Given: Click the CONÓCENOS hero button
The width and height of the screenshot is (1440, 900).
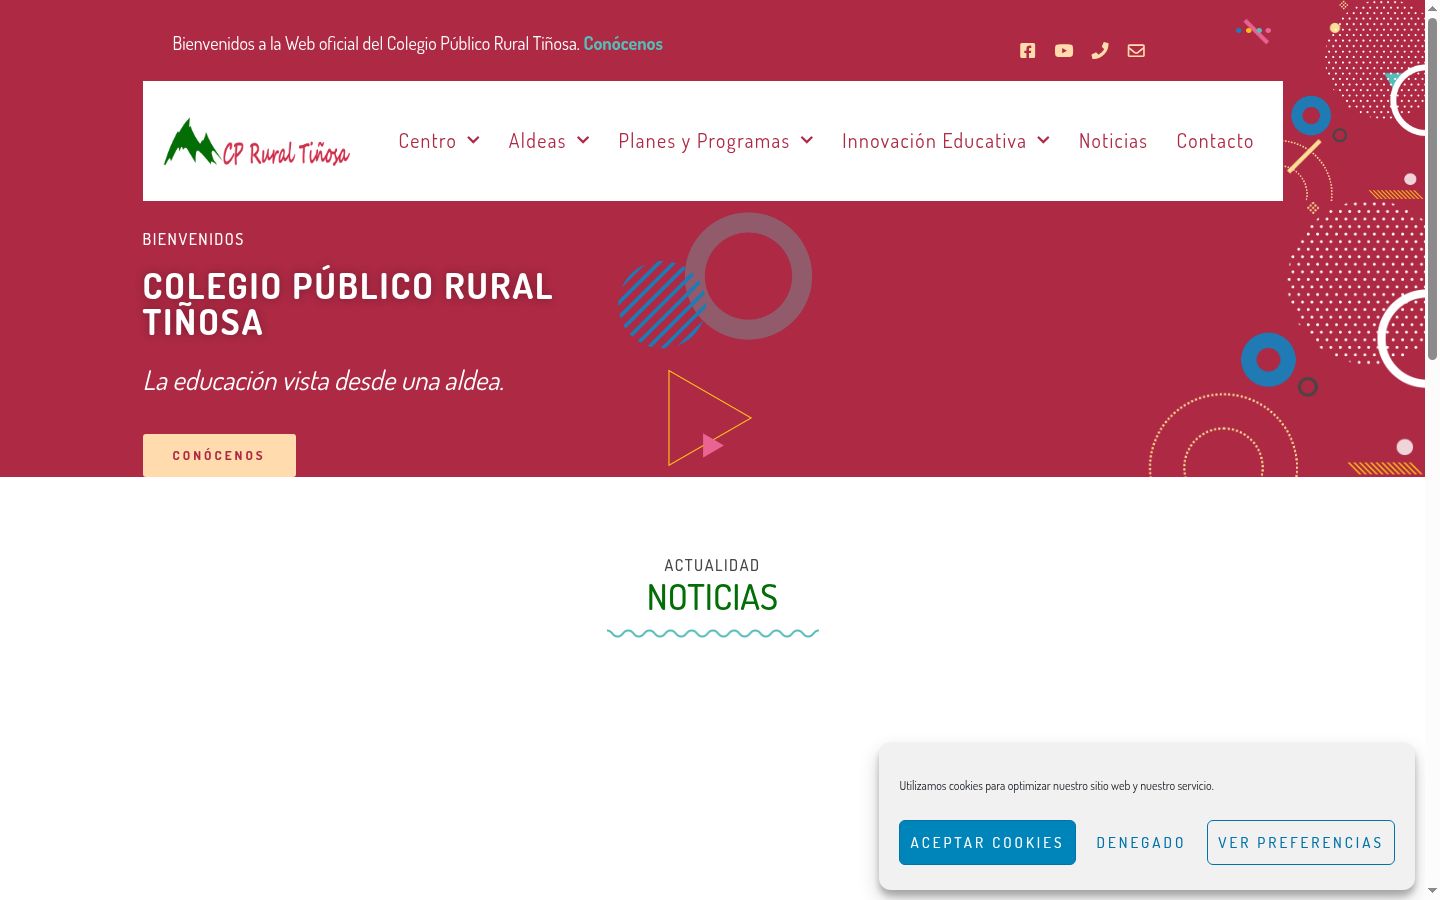Looking at the screenshot, I should (219, 455).
